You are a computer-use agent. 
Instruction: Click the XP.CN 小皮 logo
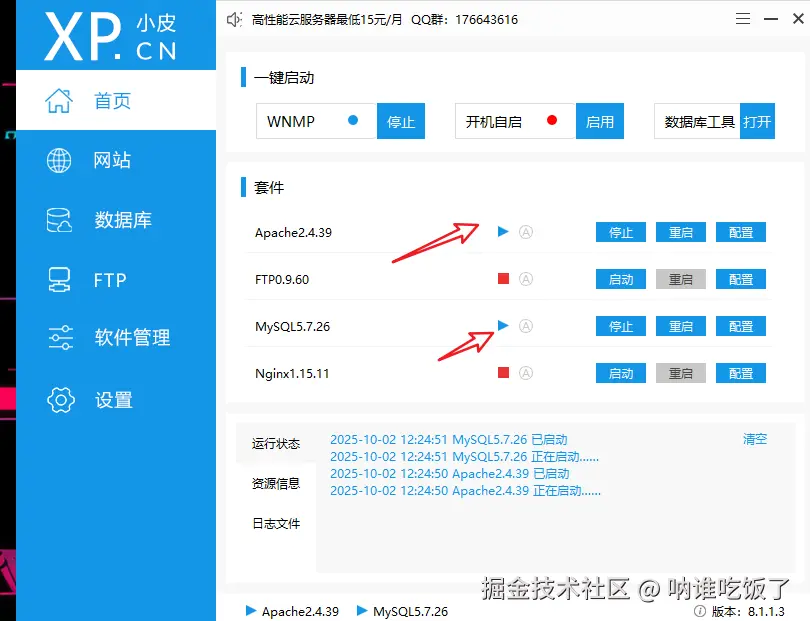[111, 36]
